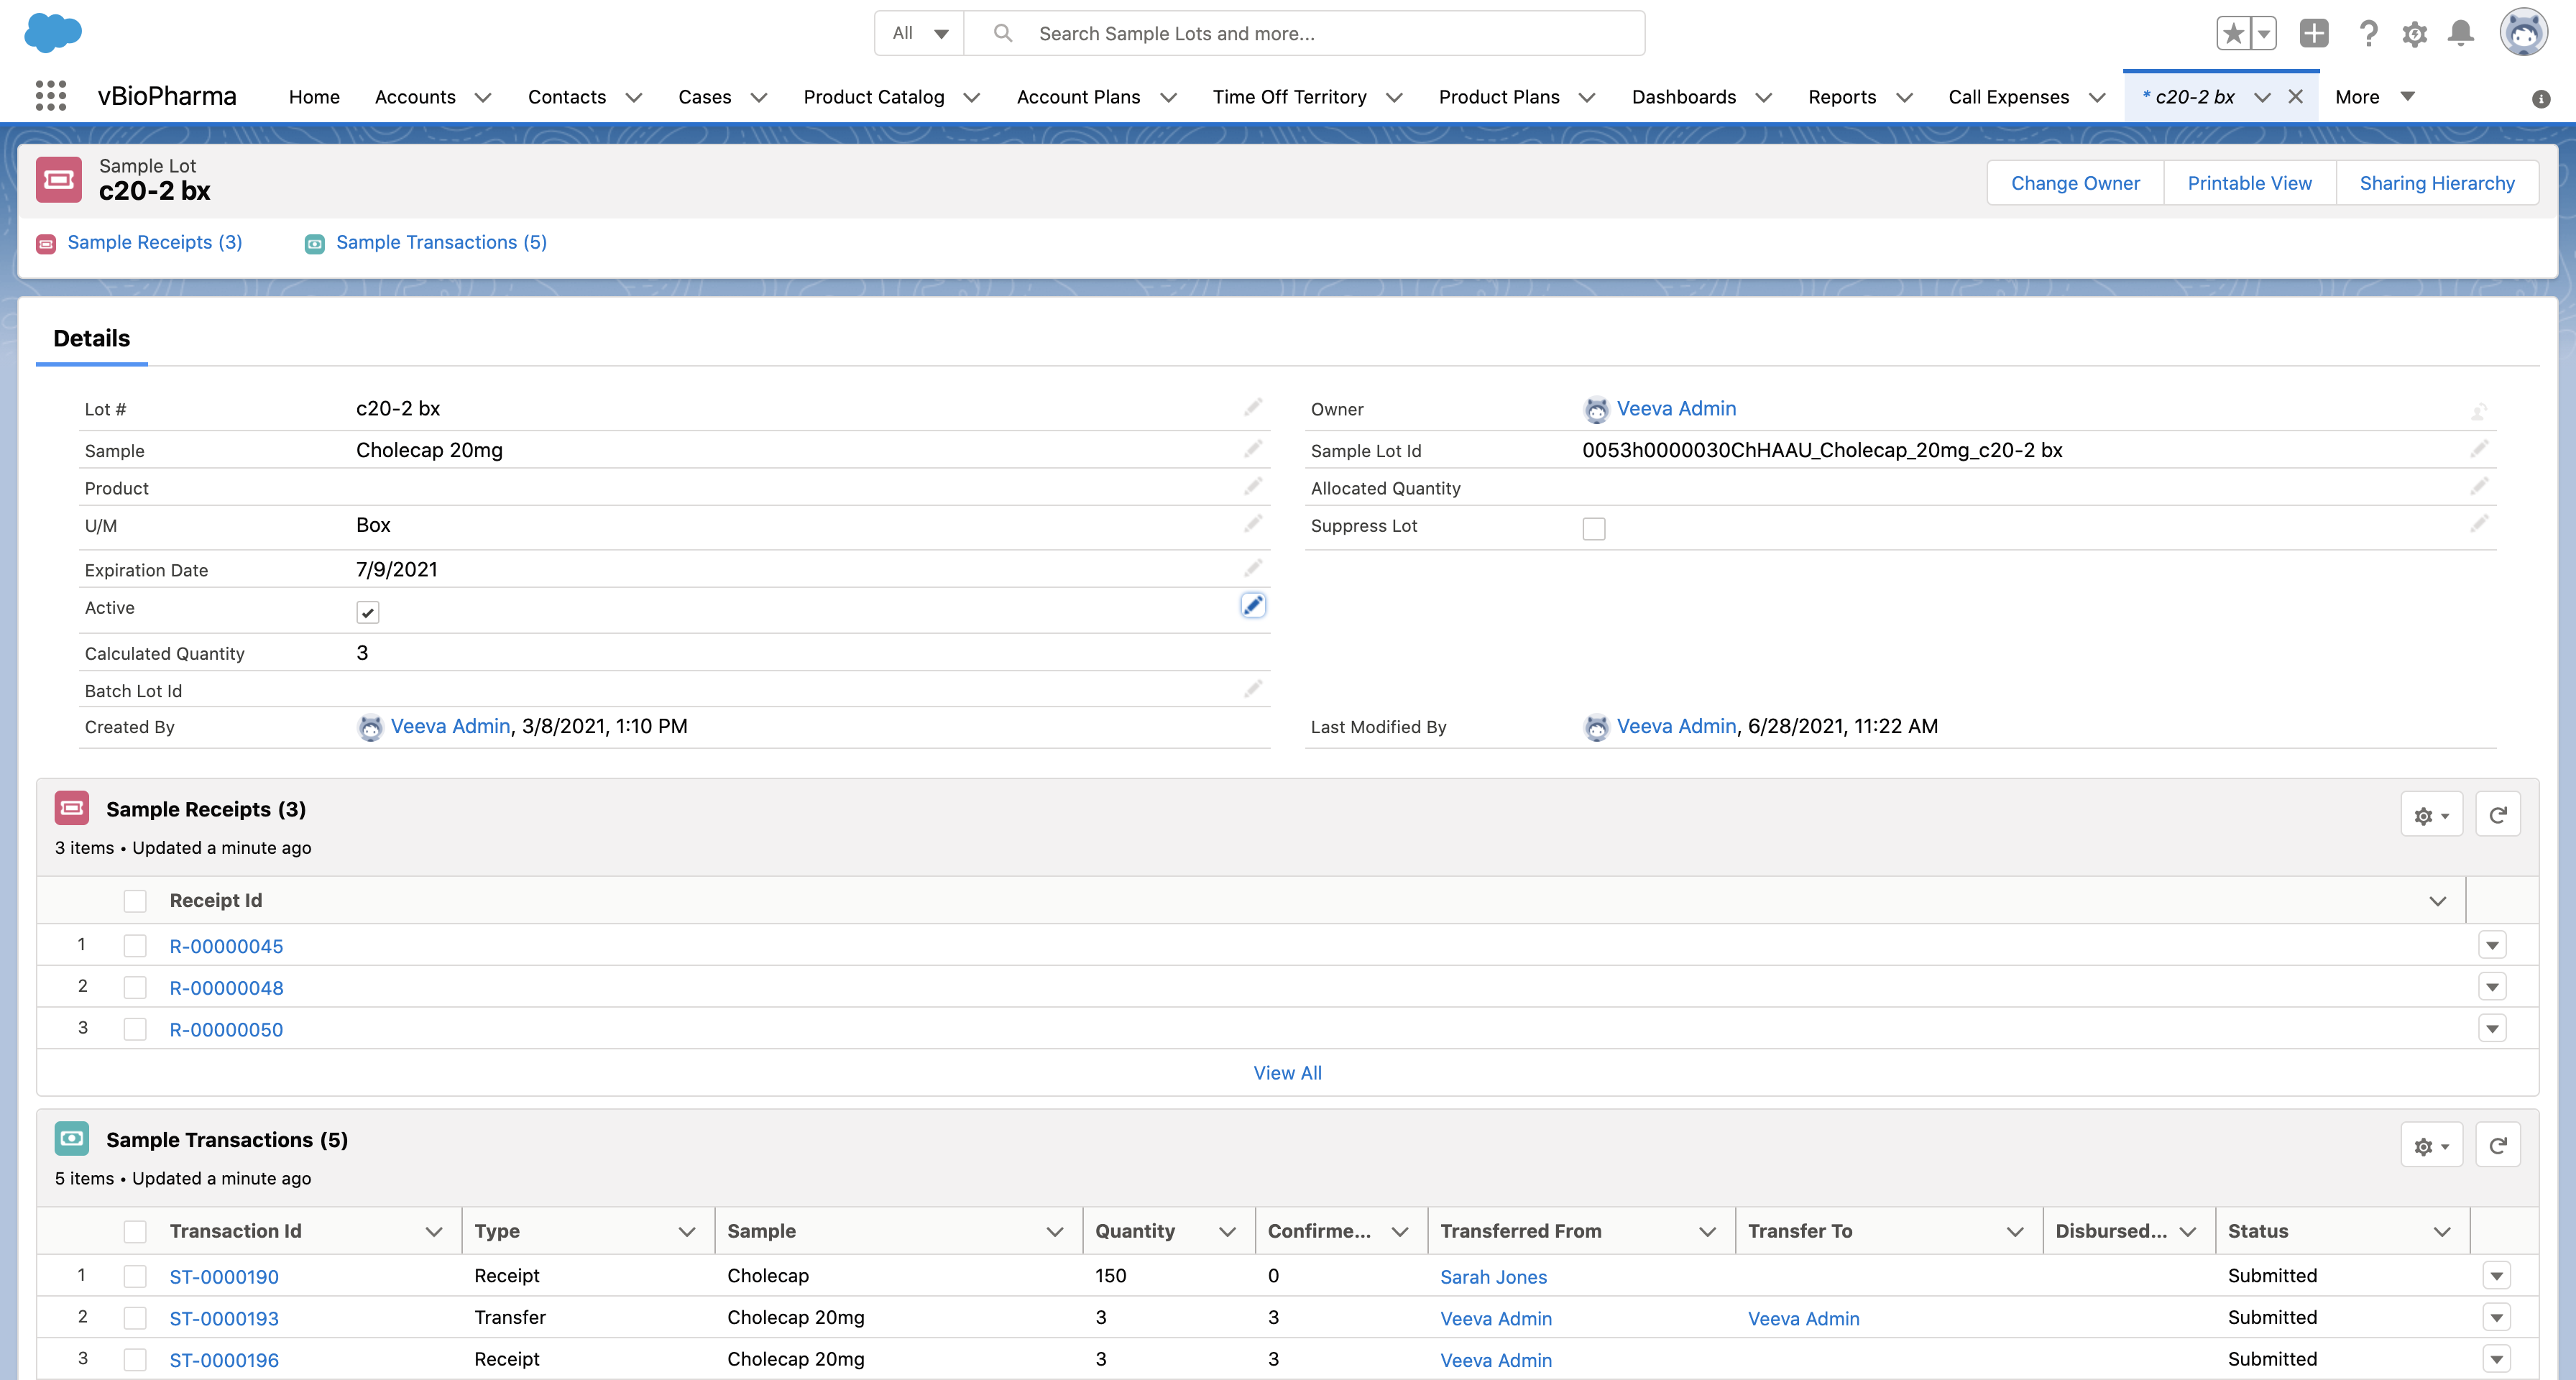Screen dimensions: 2576x1380
Task: Select checkbox for receipt R-00000045
Action: [x=135, y=945]
